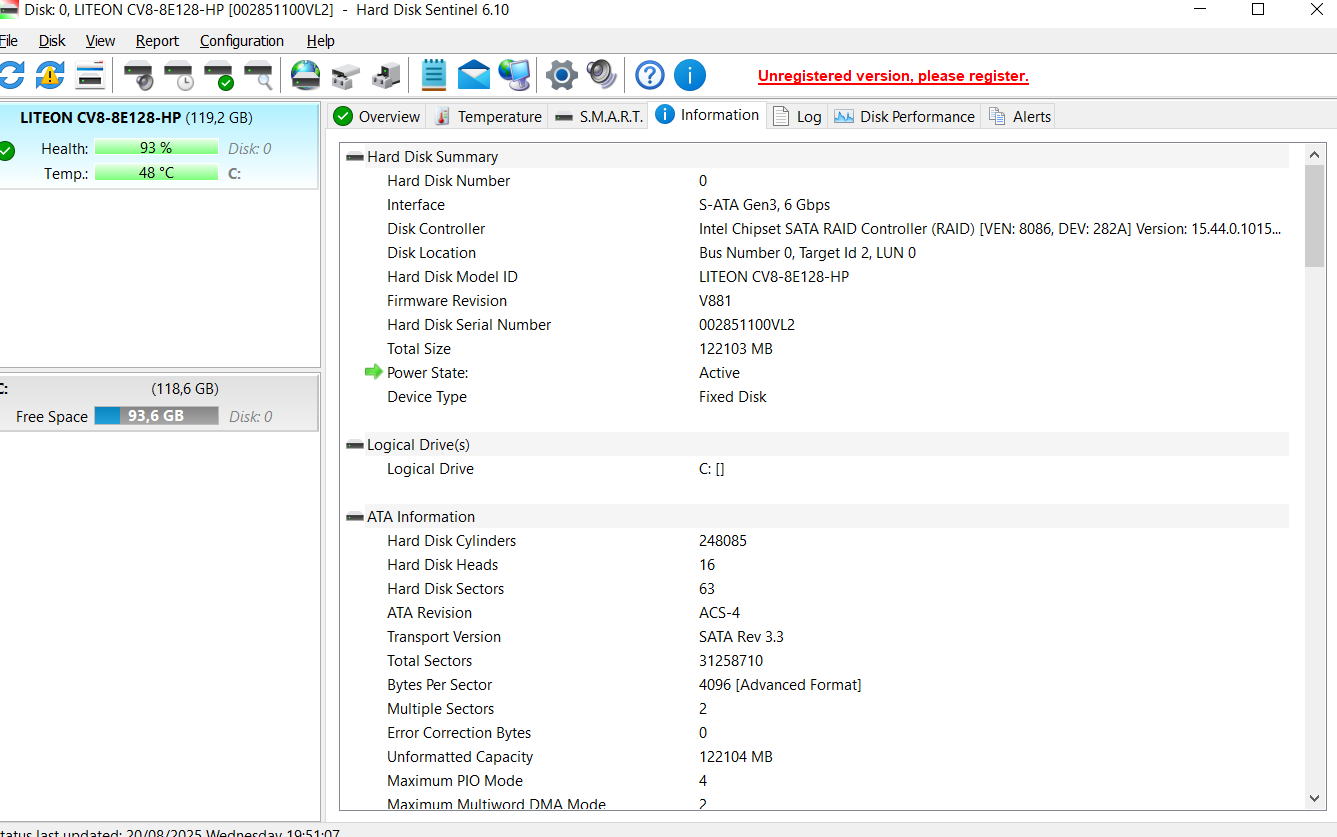Click the Free Space usage bar

tap(156, 416)
